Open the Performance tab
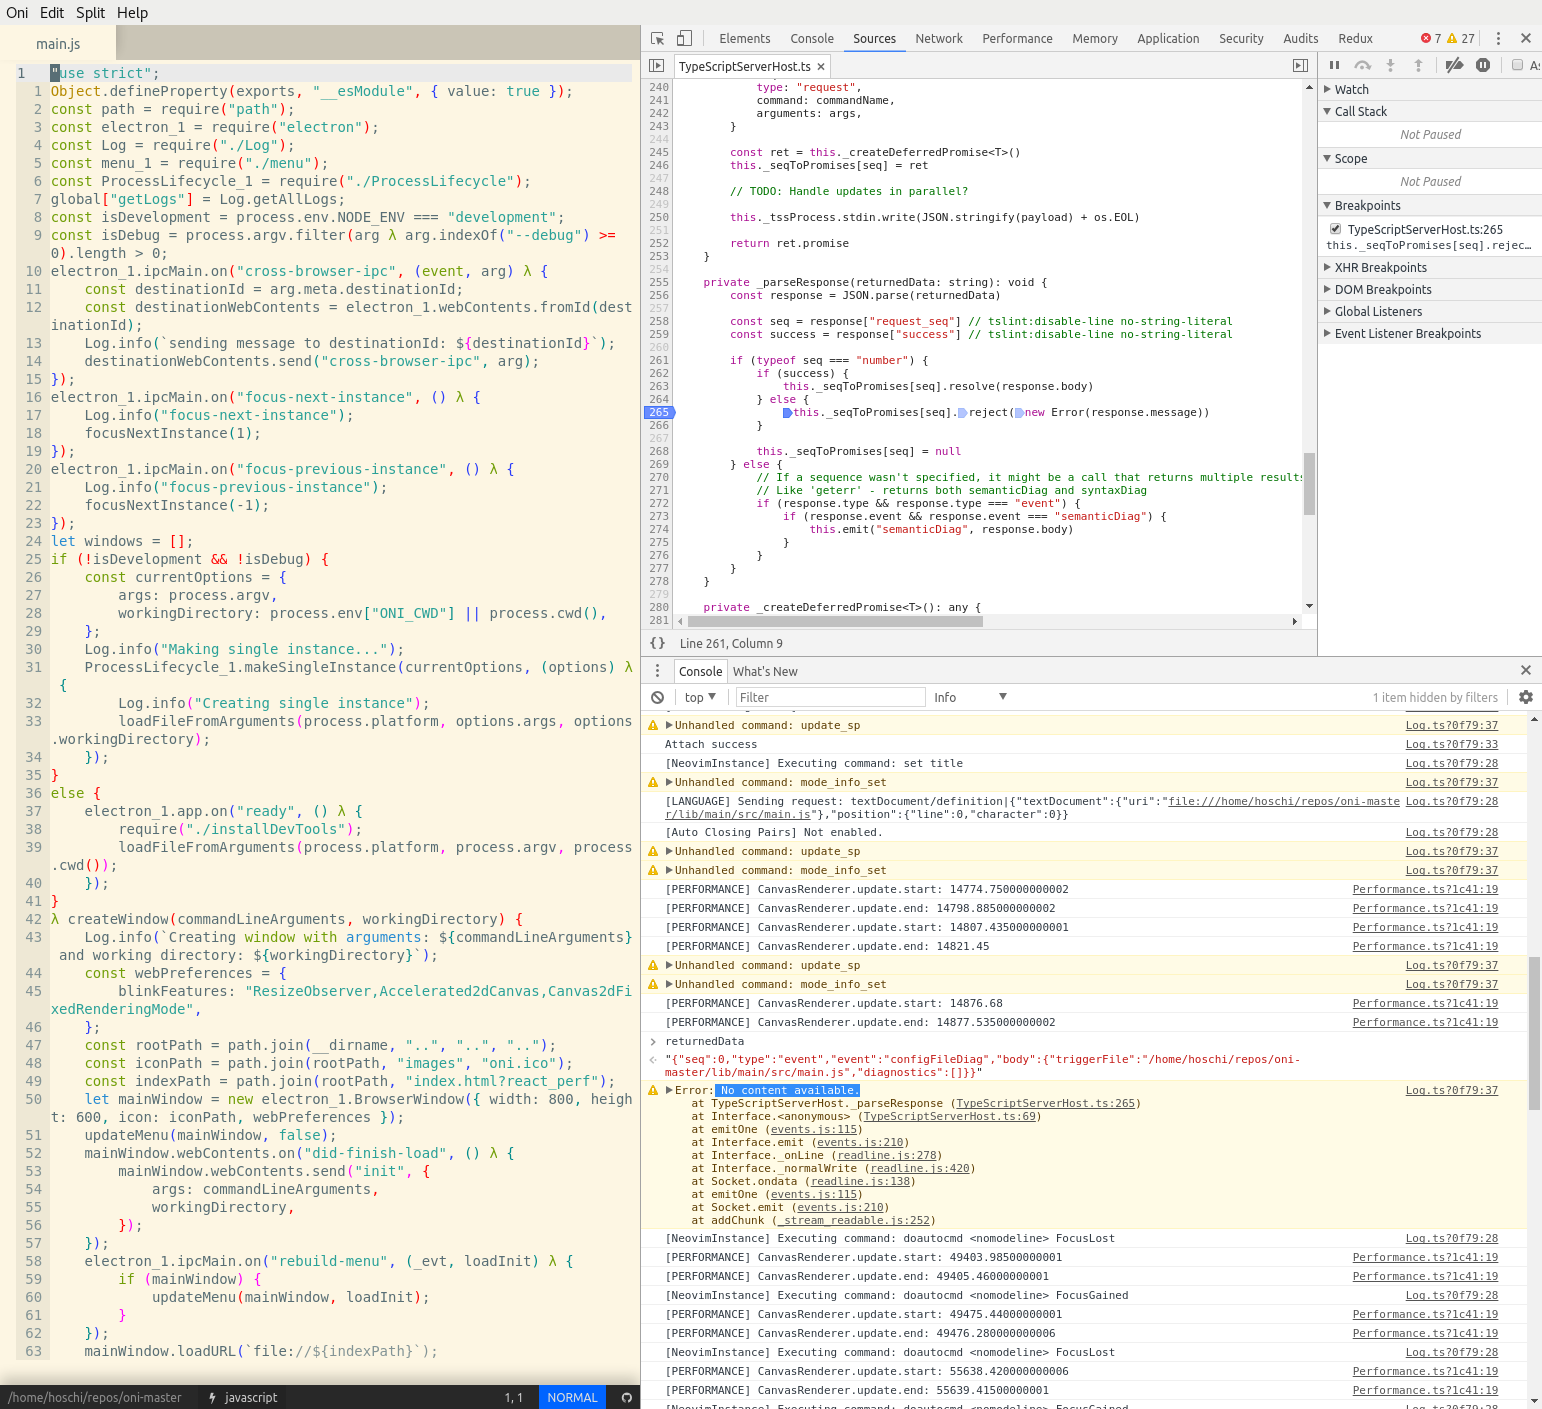This screenshot has height=1409, width=1542. (1017, 38)
